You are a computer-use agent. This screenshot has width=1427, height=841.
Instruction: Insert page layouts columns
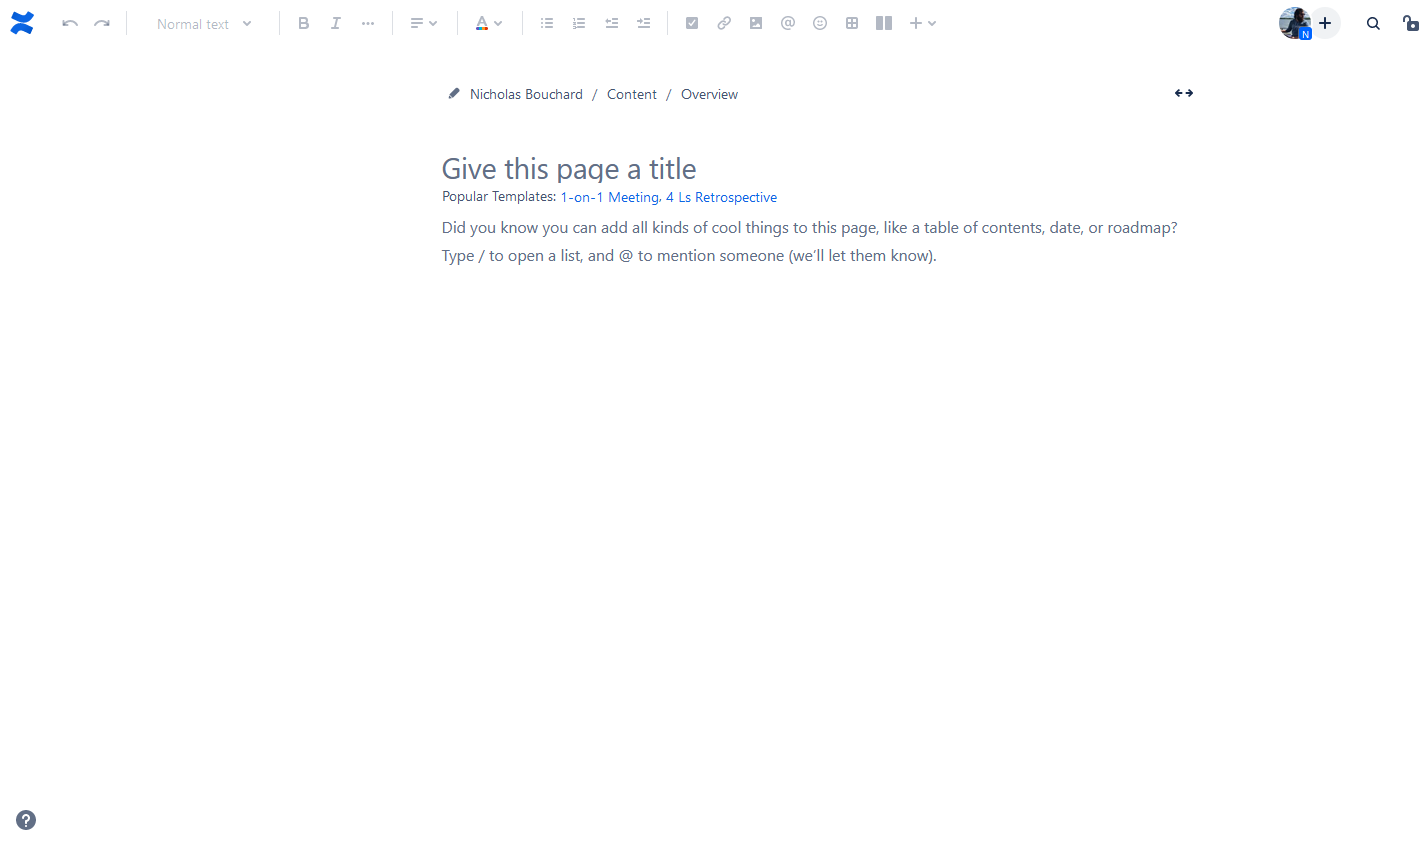pos(884,23)
